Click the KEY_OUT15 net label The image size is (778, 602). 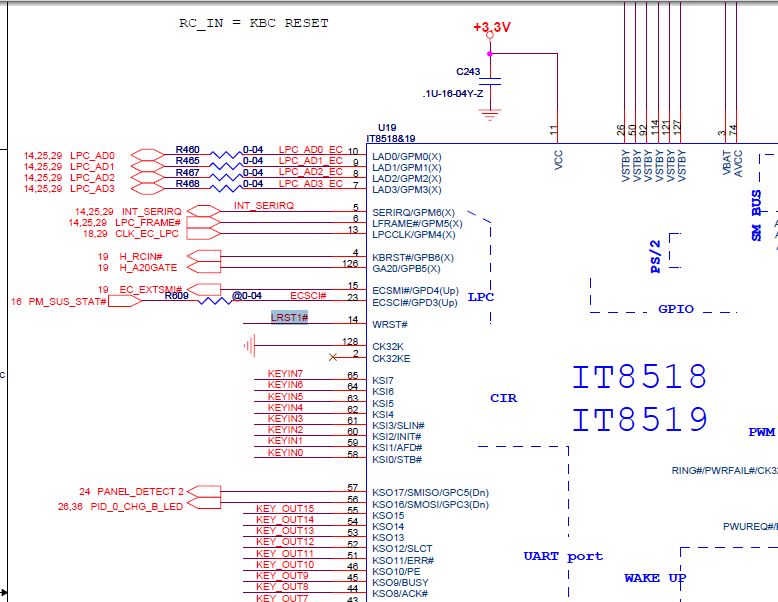[x=285, y=509]
